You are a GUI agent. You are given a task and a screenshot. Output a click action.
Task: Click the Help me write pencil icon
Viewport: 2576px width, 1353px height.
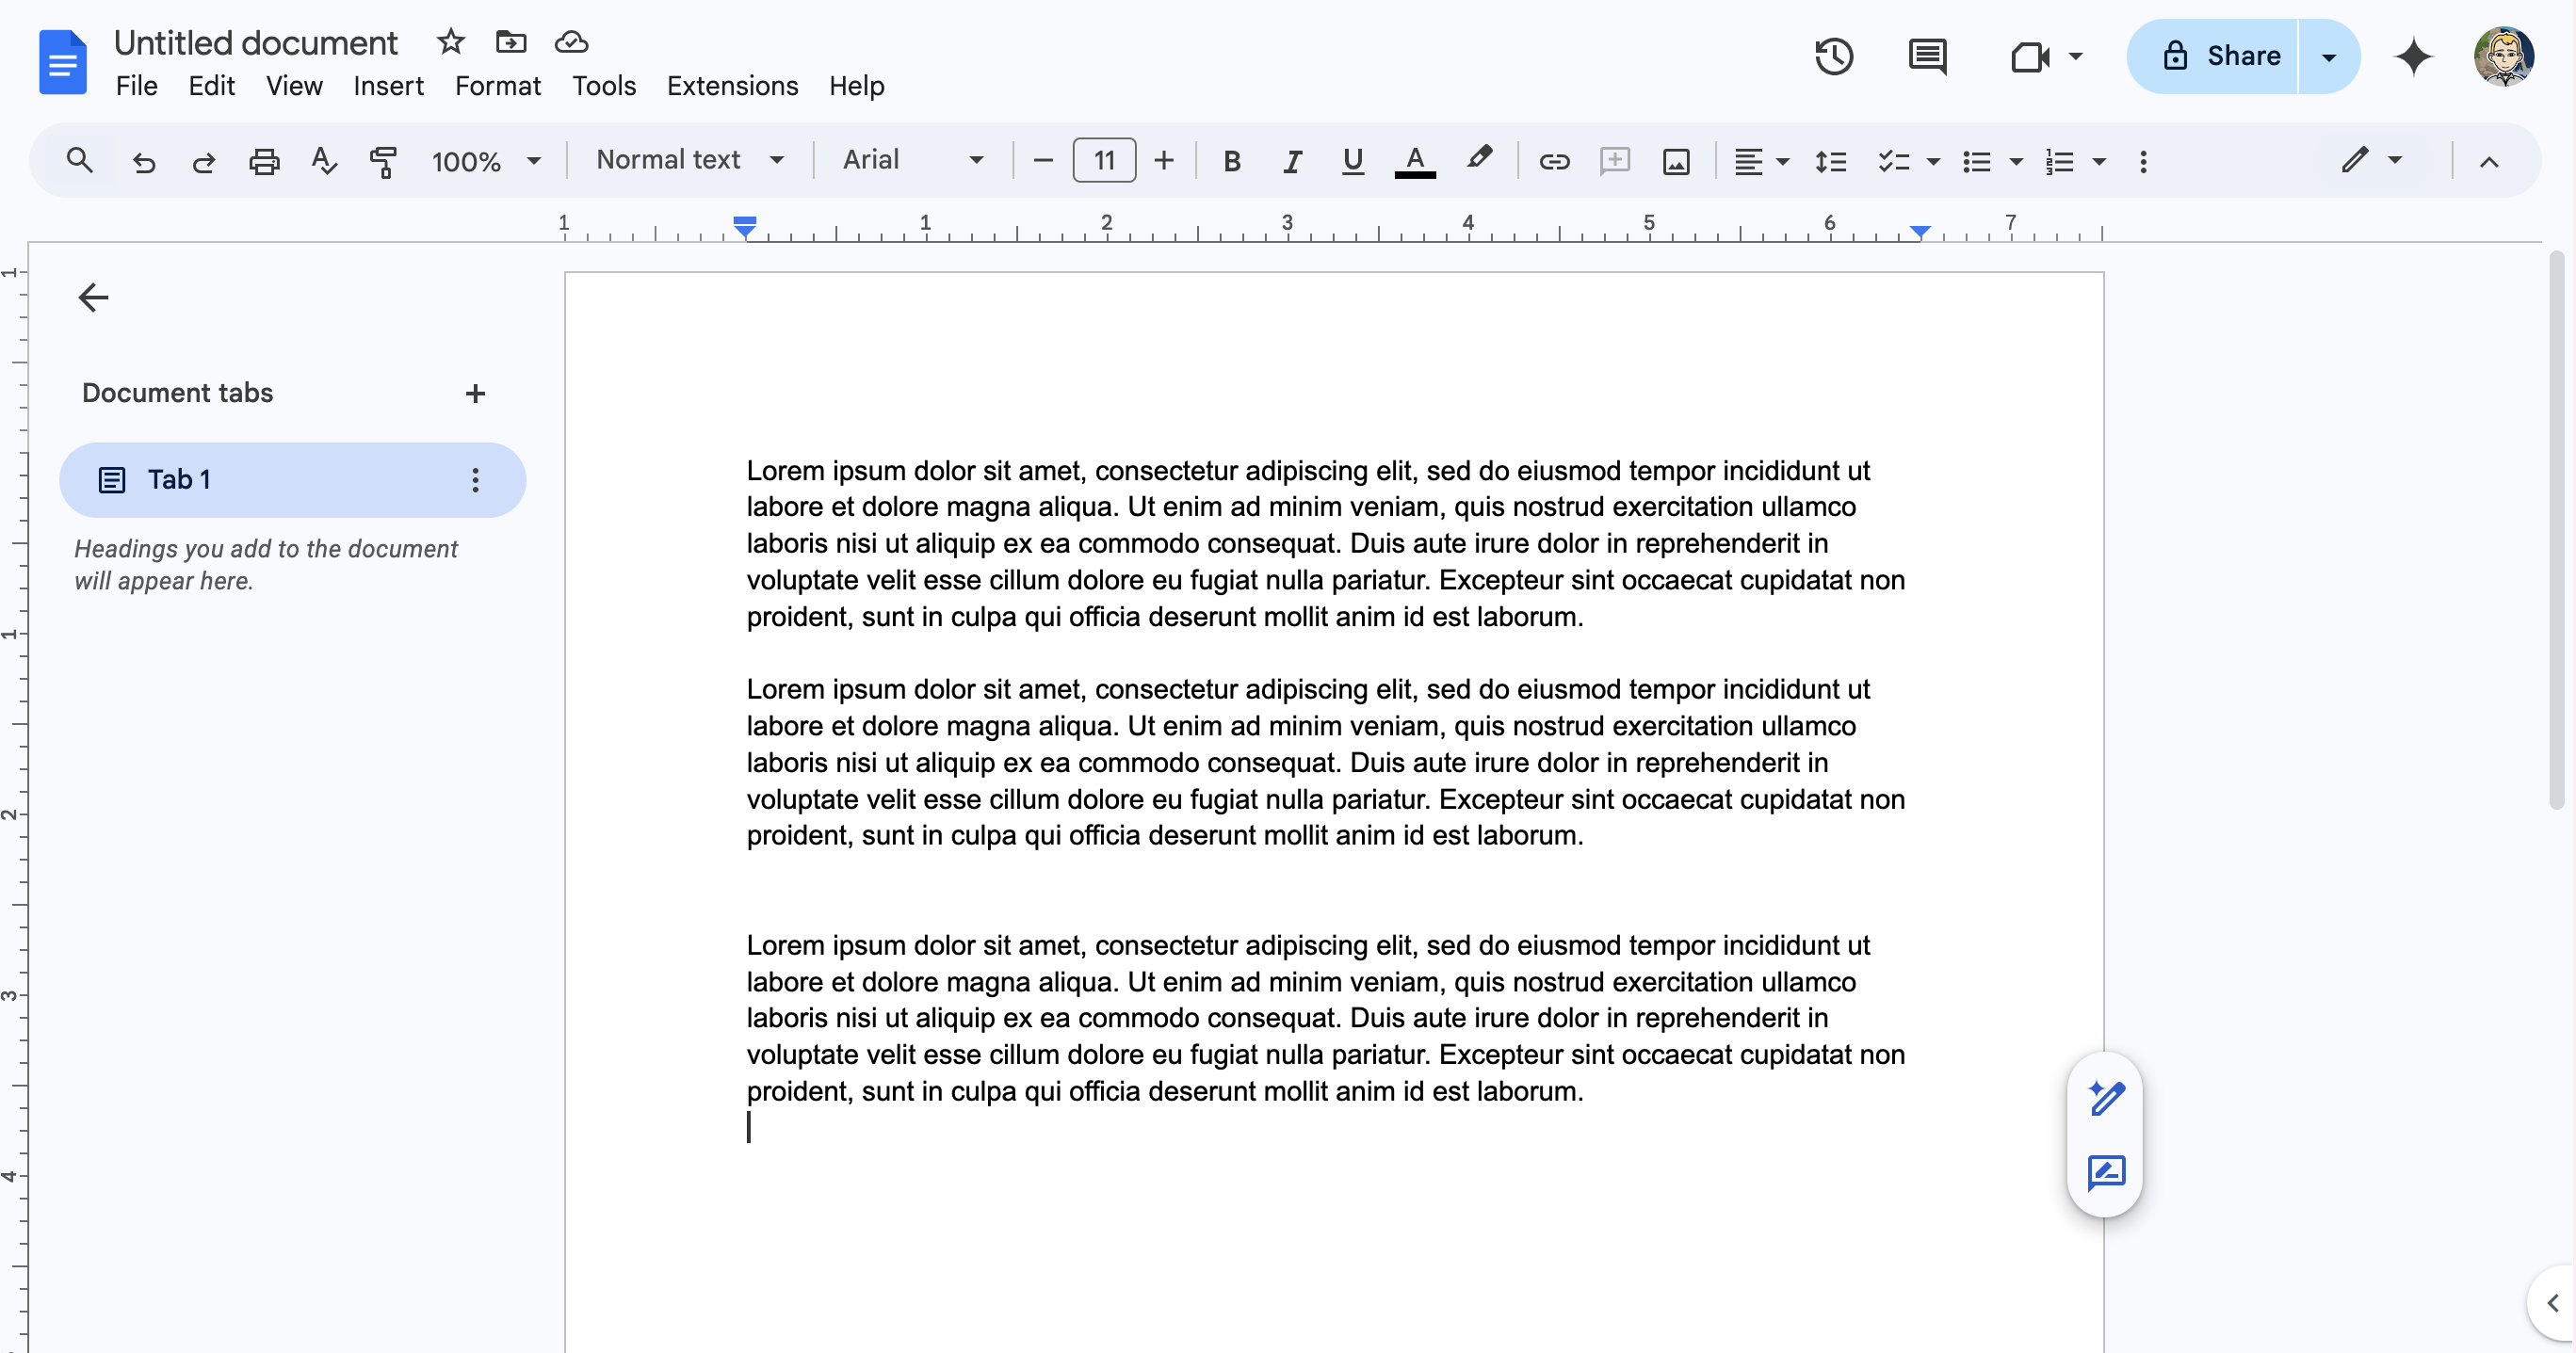(x=2106, y=1097)
